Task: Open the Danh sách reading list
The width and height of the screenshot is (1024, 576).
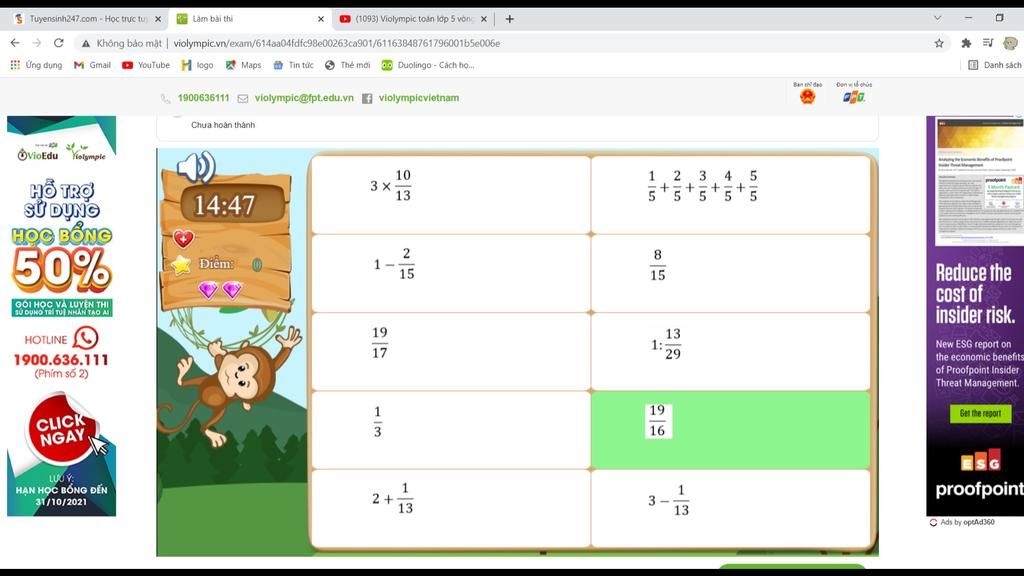Action: click(995, 65)
